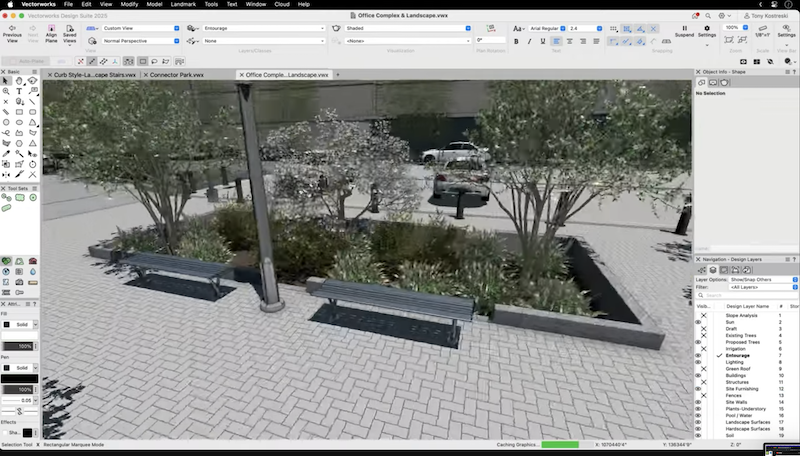Adjust the fill opacity 100% slider
This screenshot has width=800, height=456.
coord(19,346)
